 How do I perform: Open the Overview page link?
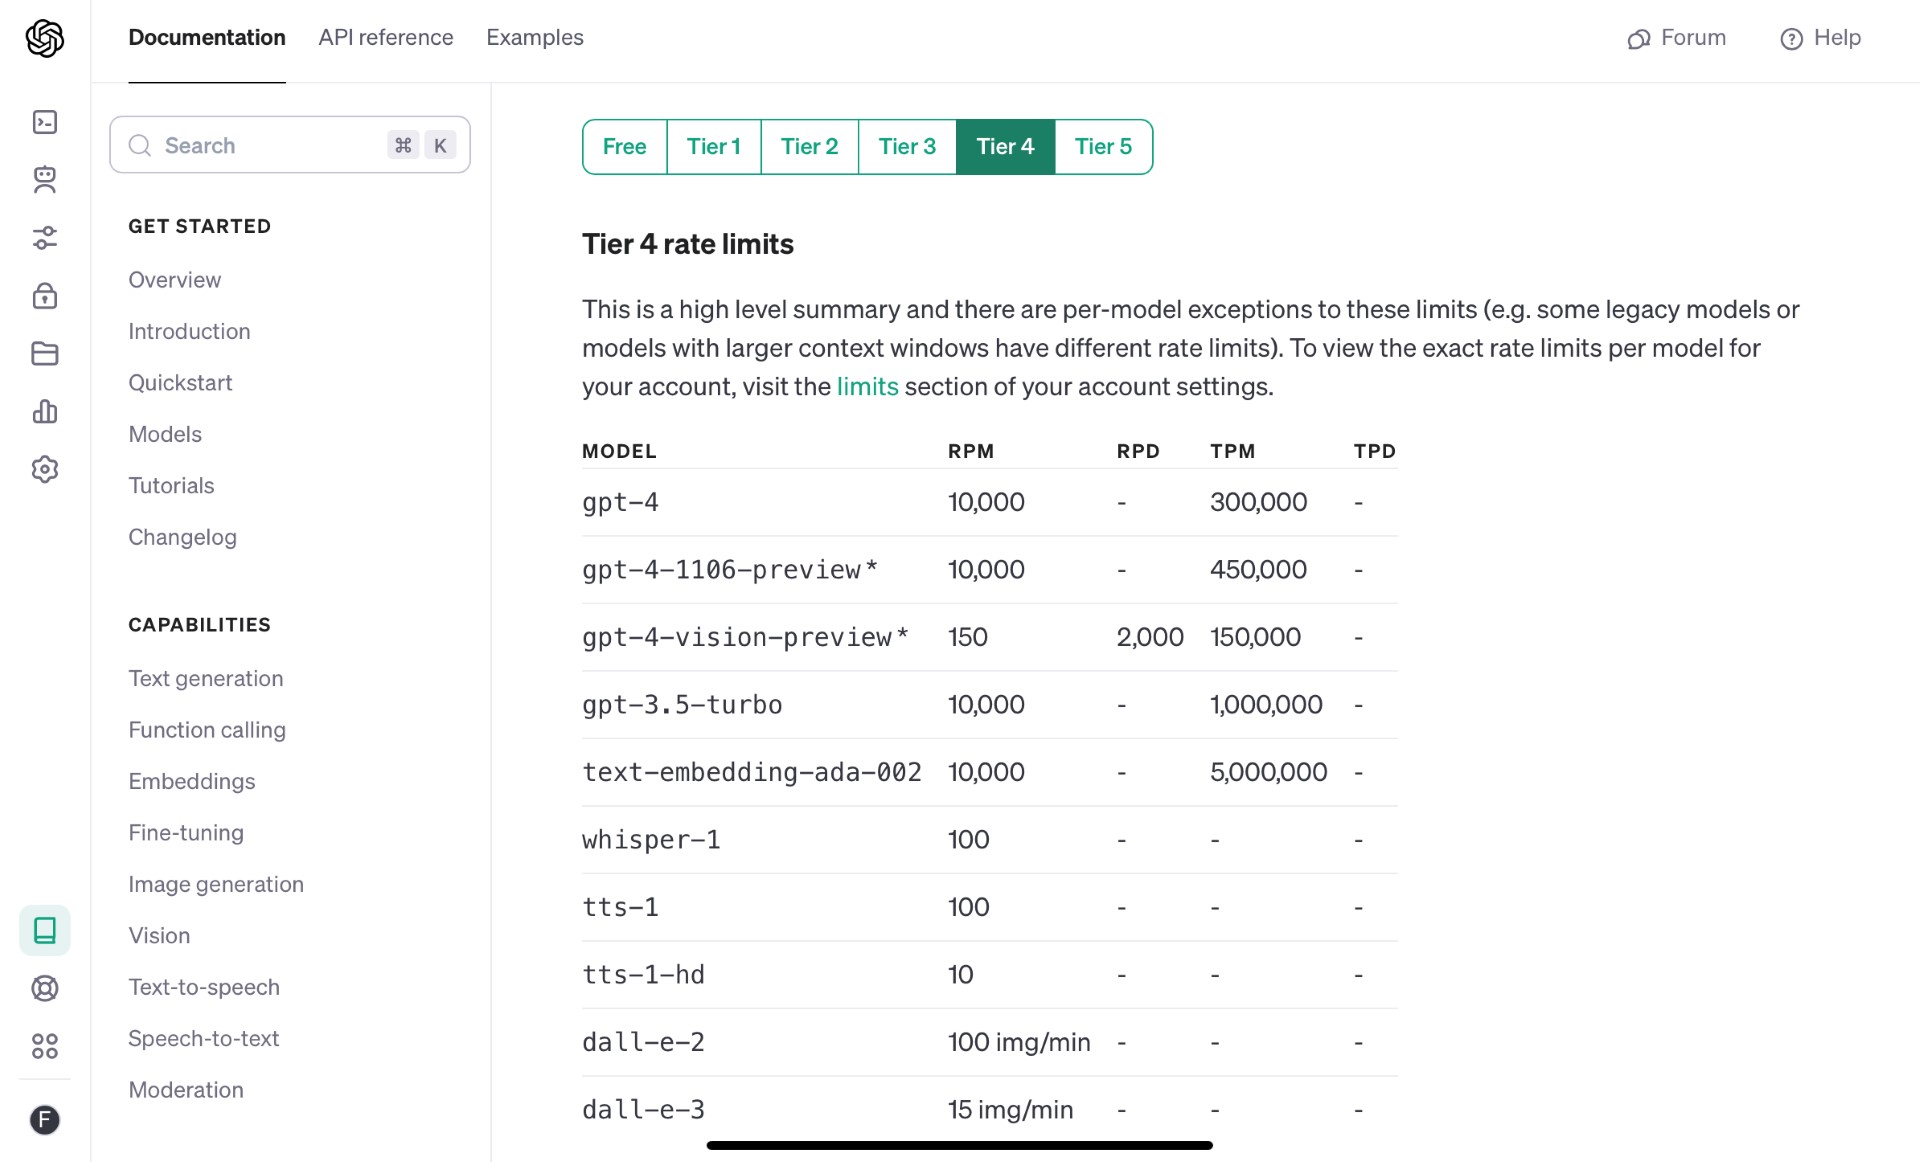pyautogui.click(x=175, y=280)
